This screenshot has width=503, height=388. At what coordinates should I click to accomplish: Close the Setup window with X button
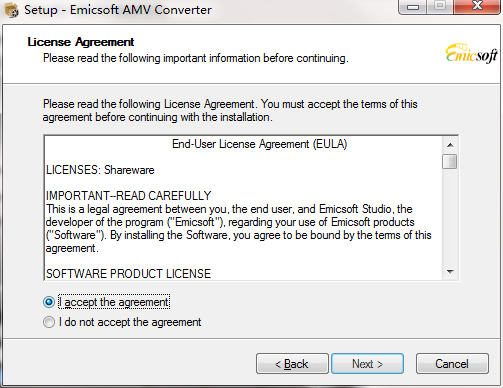(x=477, y=7)
